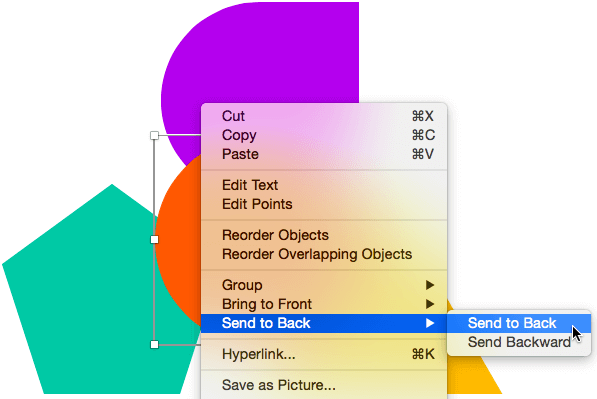Choose Send Backward in the submenu
The width and height of the screenshot is (597, 399).
(x=519, y=342)
